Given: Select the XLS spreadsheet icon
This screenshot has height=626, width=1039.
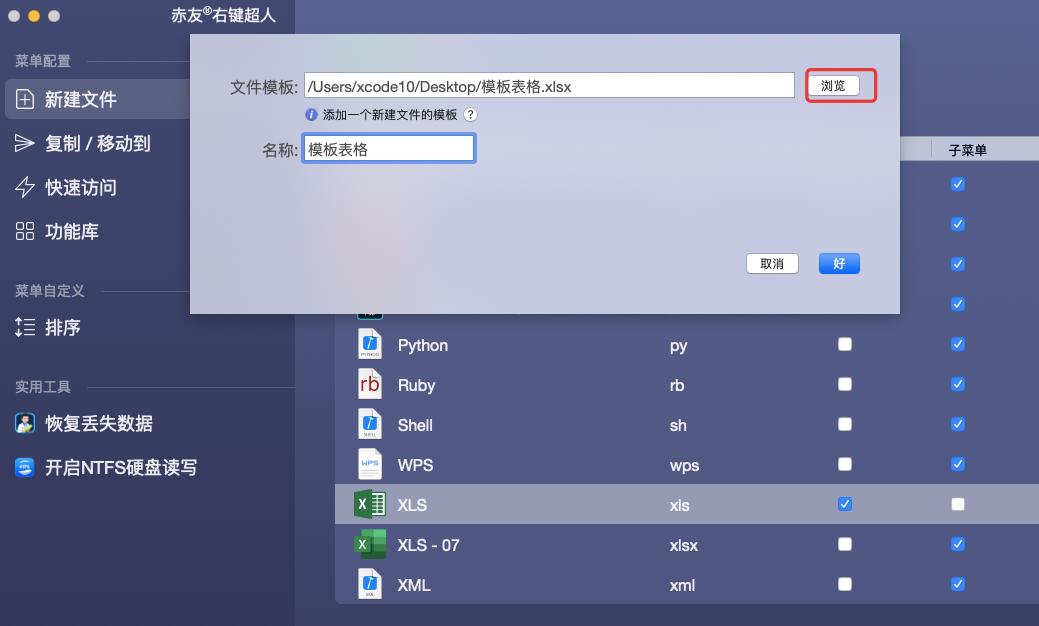Looking at the screenshot, I should (370, 504).
